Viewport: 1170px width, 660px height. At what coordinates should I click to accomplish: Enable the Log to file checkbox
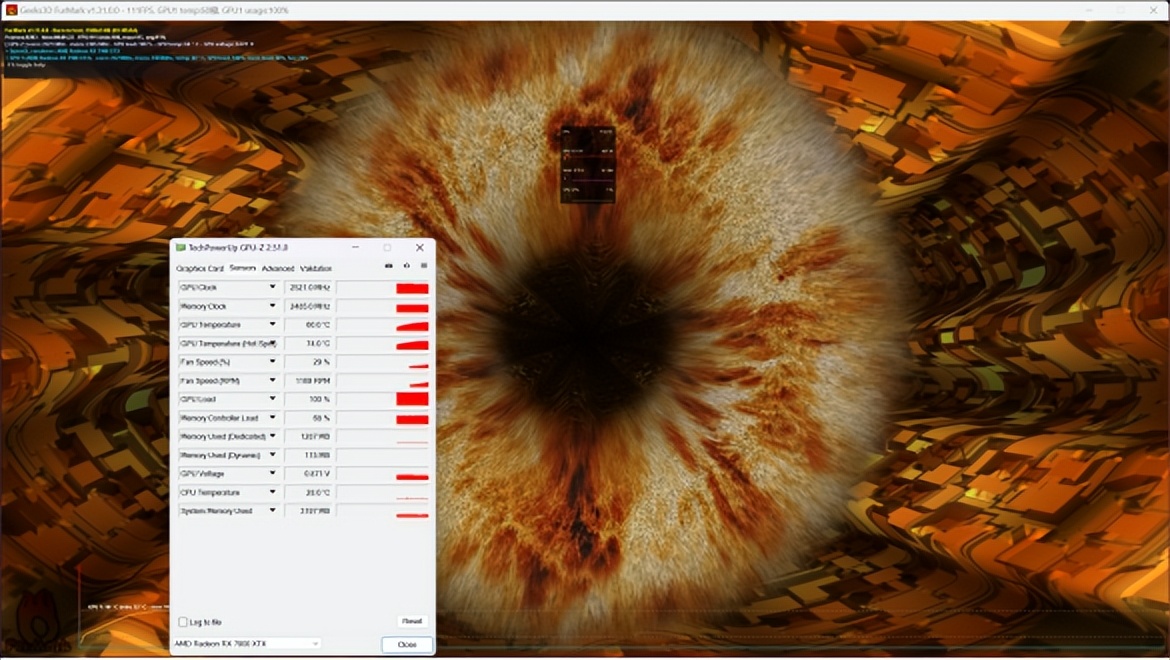tap(183, 621)
